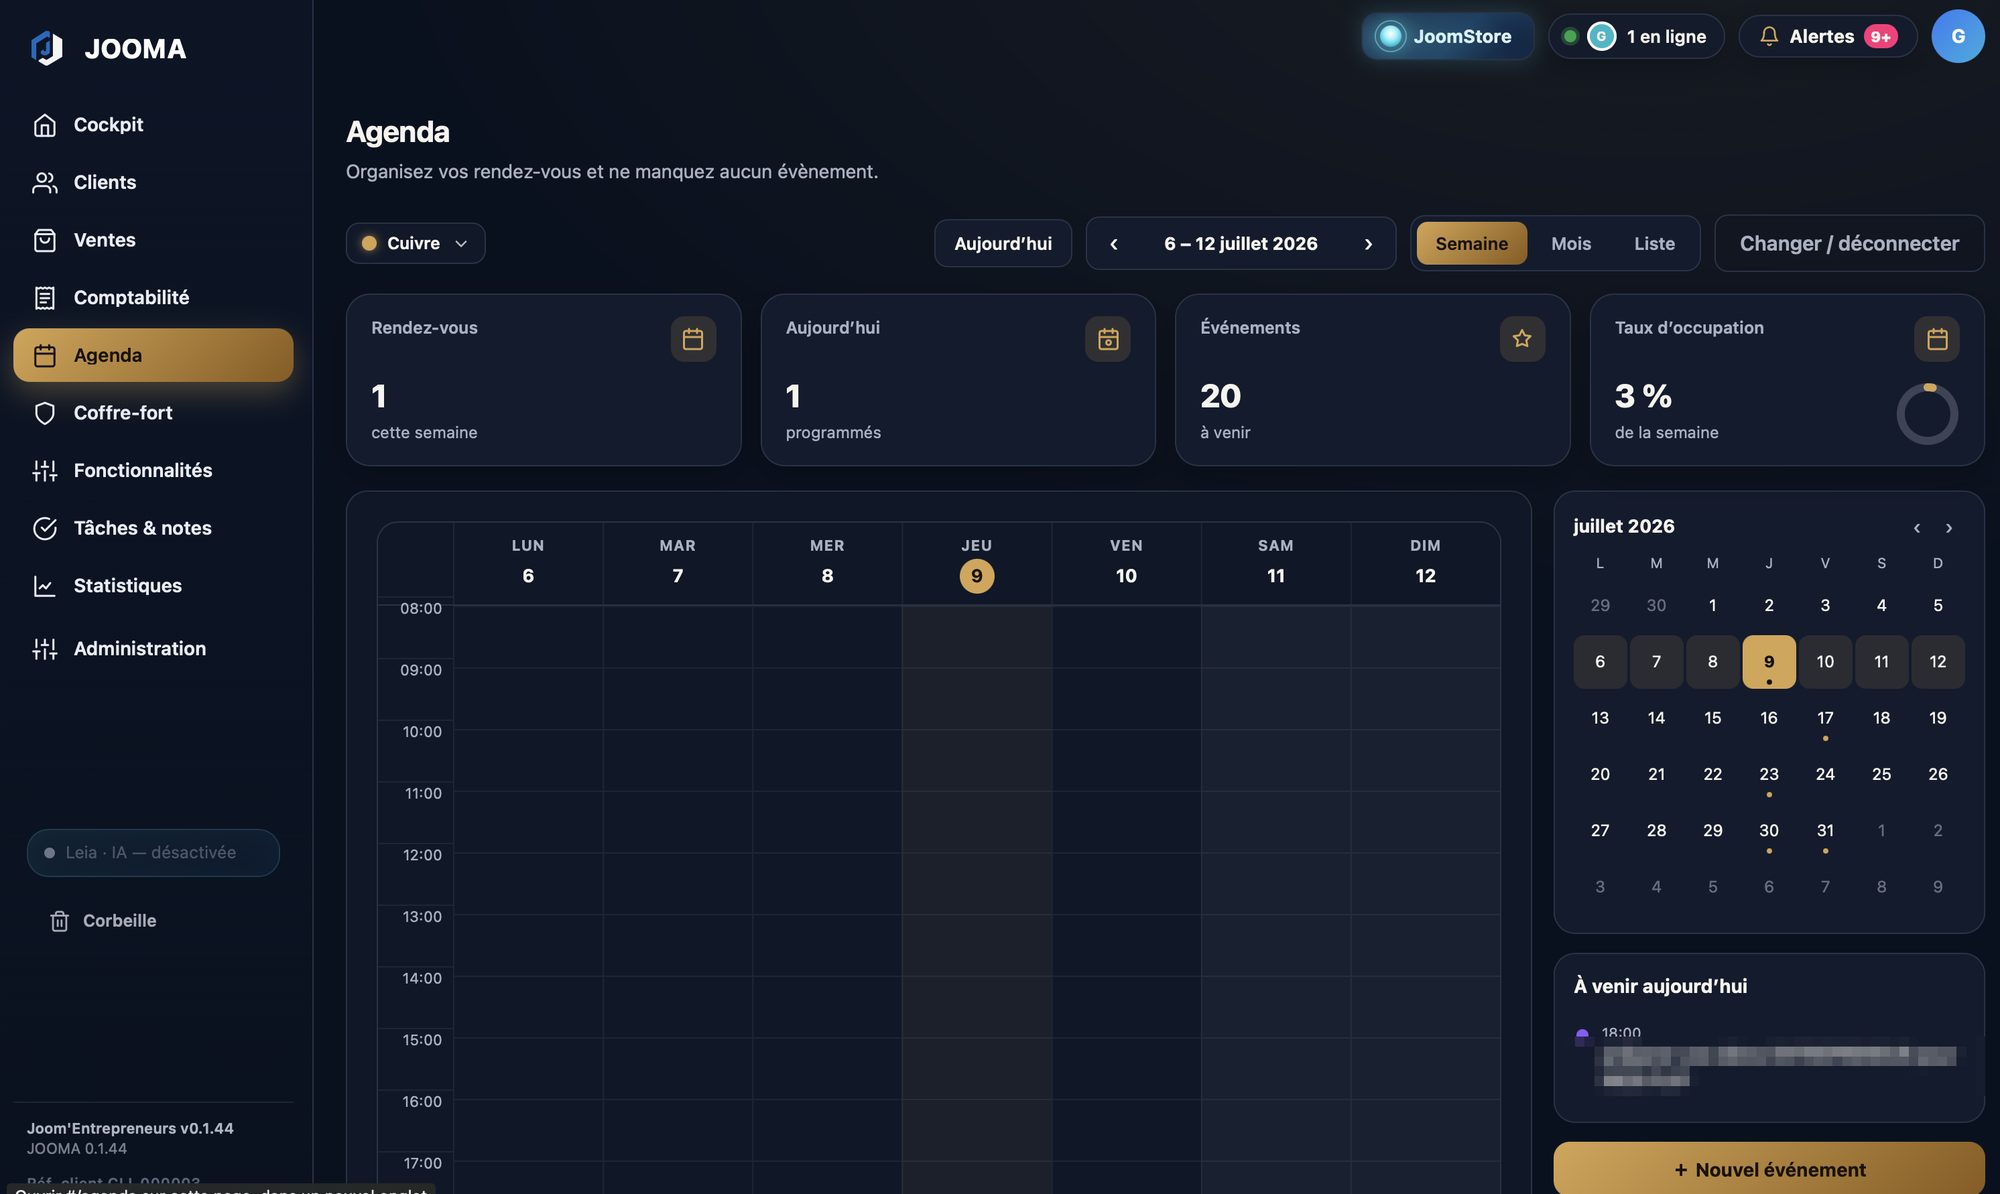Viewport: 2000px width, 1194px height.
Task: Open Ventes via the shopping bag icon
Action: coord(45,240)
